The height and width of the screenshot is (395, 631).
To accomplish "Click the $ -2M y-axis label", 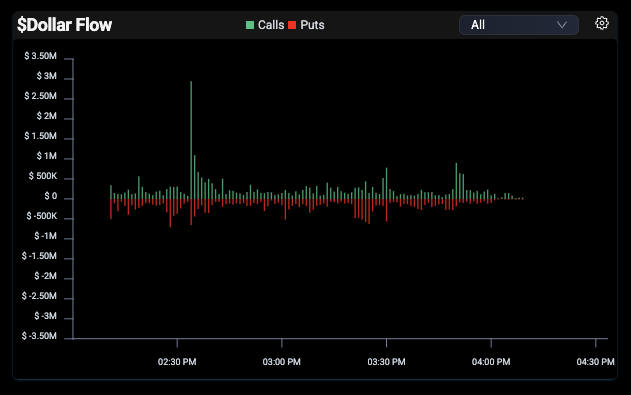I will 45,276.
